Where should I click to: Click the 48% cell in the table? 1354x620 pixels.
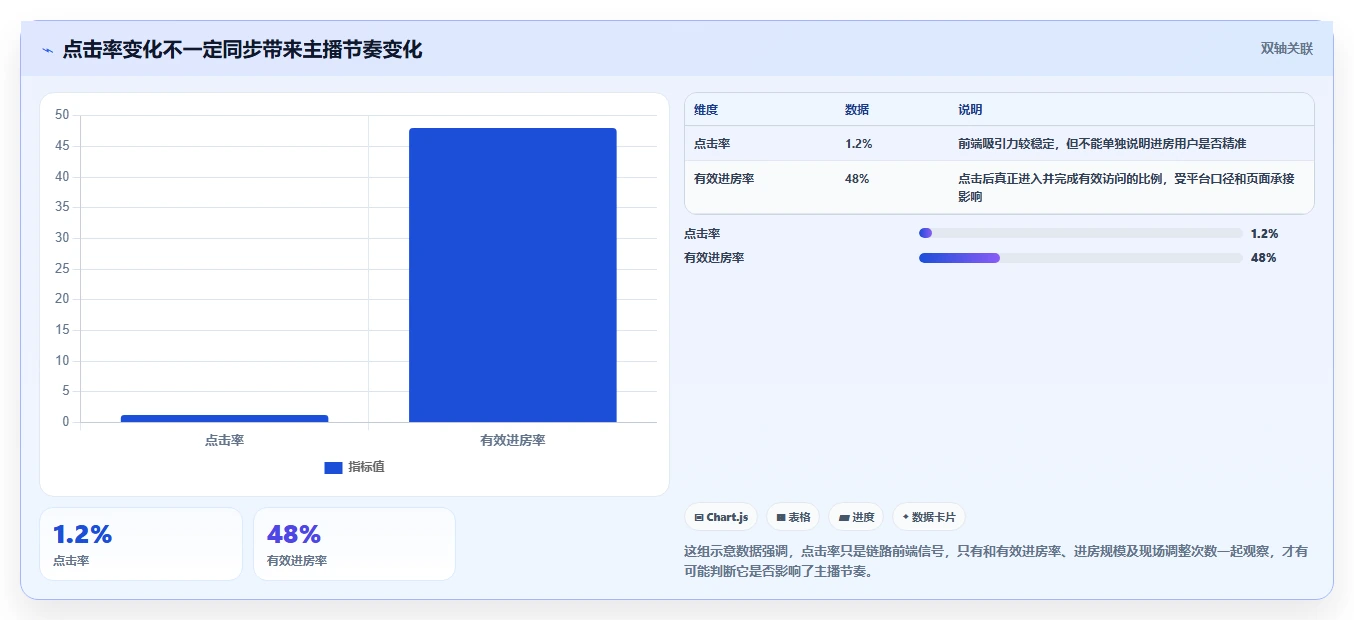coord(857,179)
